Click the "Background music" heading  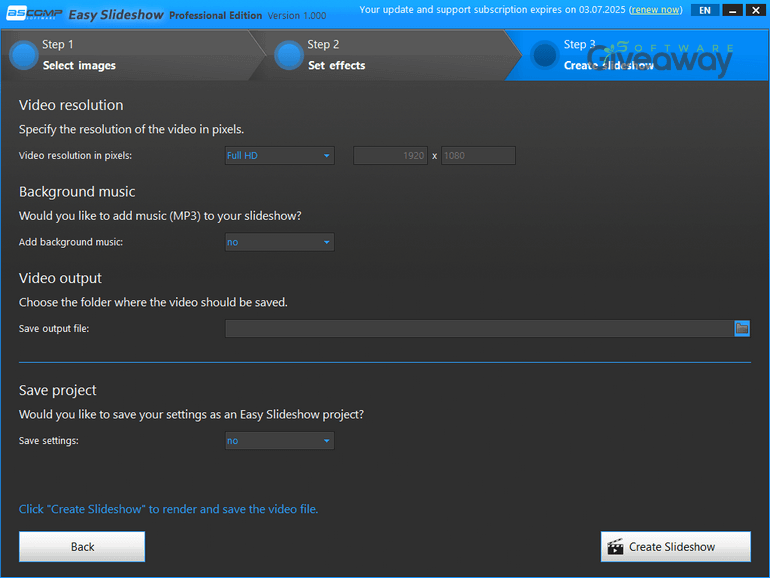coord(77,192)
